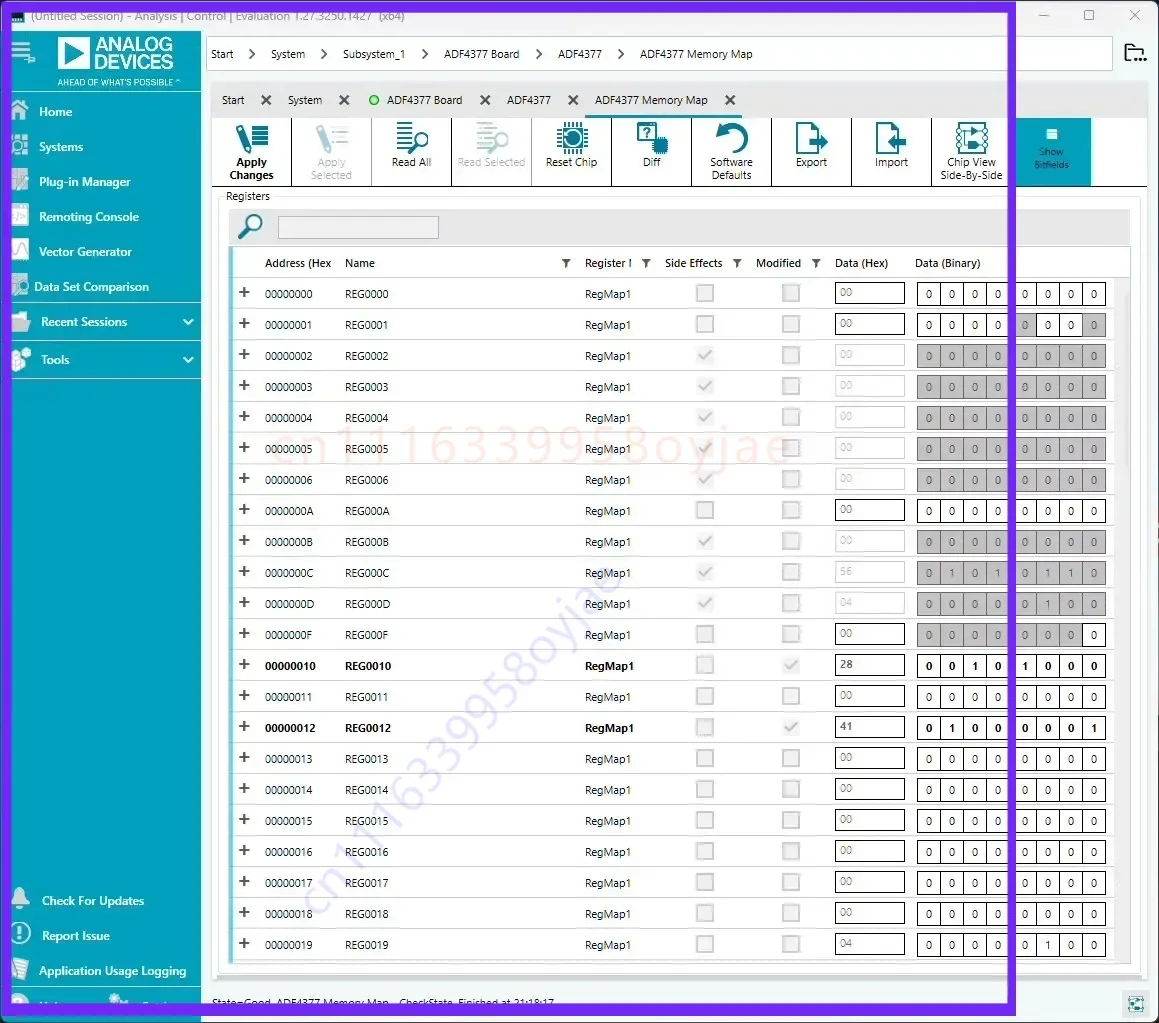Expand register row REG0010
1159x1023 pixels.
click(x=244, y=665)
